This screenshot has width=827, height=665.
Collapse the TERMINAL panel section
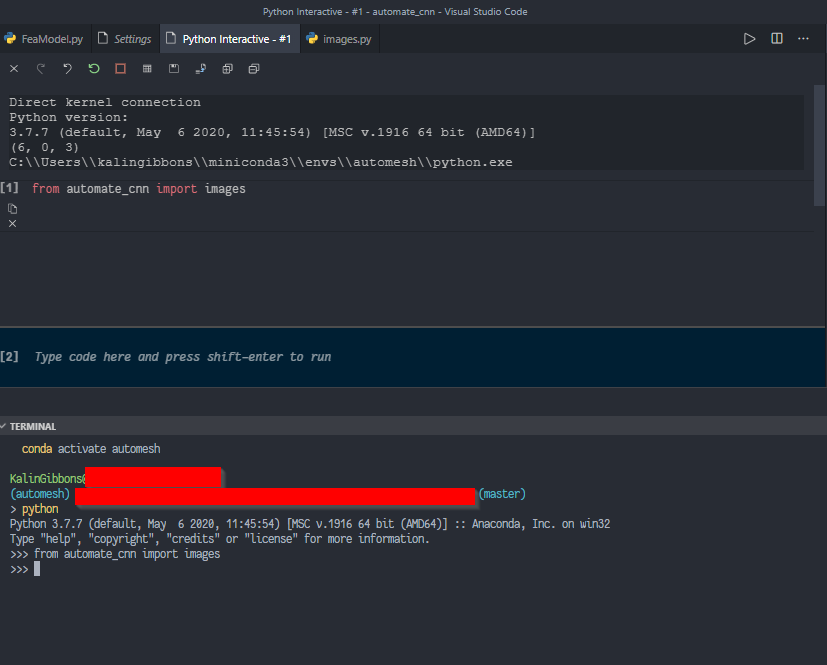click(x=6, y=426)
